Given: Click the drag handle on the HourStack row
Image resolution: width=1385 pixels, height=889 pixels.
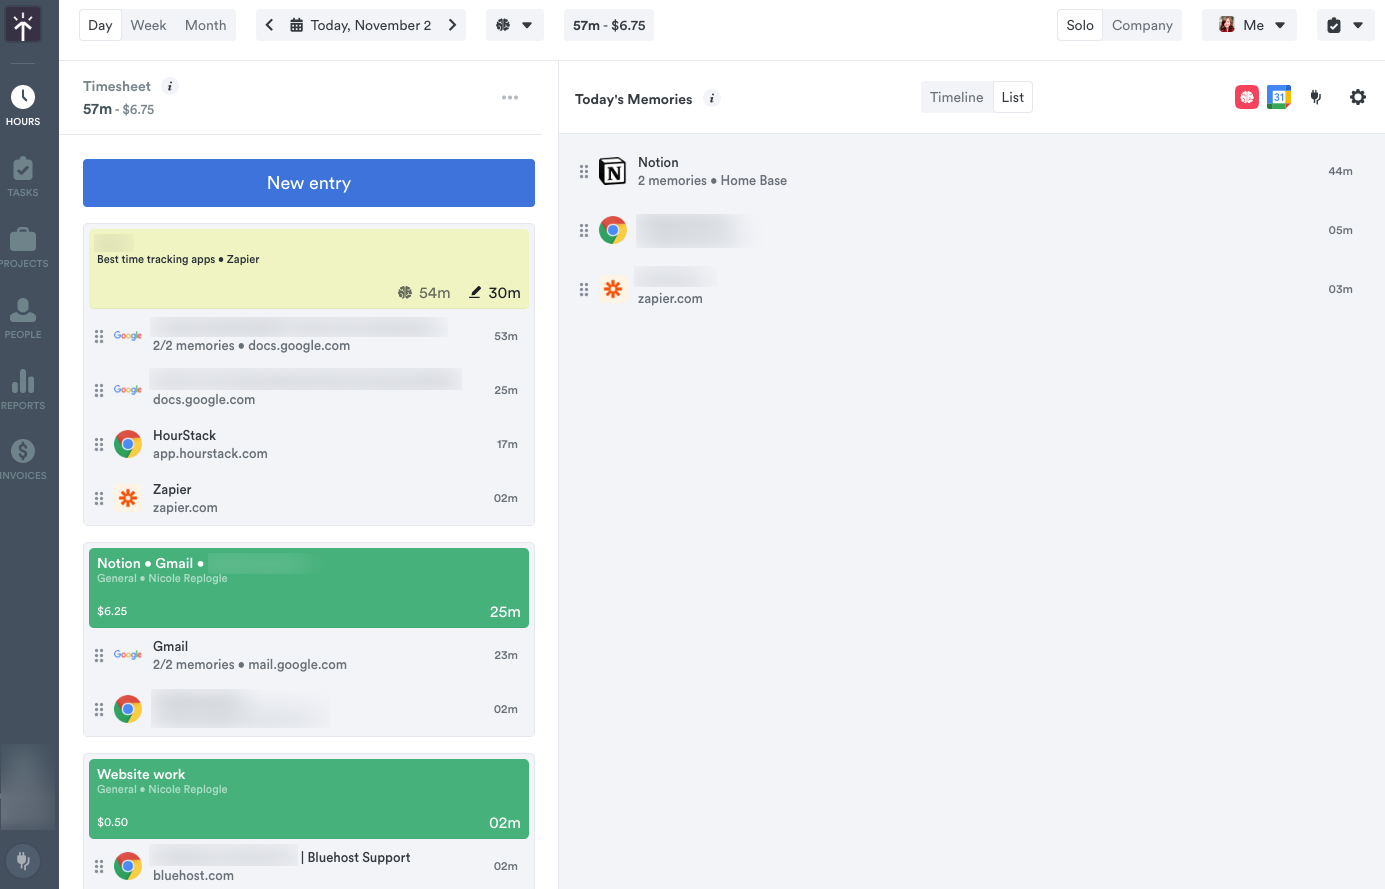Looking at the screenshot, I should 99,444.
